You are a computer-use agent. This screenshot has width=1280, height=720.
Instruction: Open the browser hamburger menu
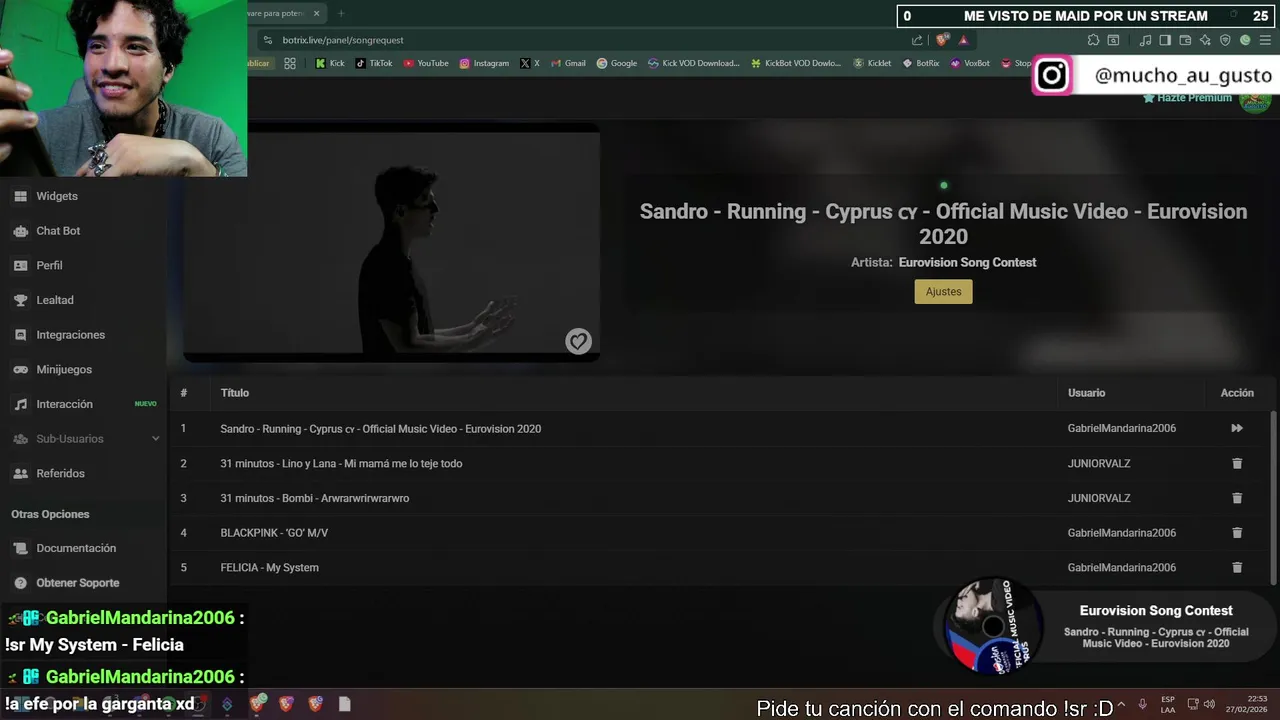tap(1265, 40)
